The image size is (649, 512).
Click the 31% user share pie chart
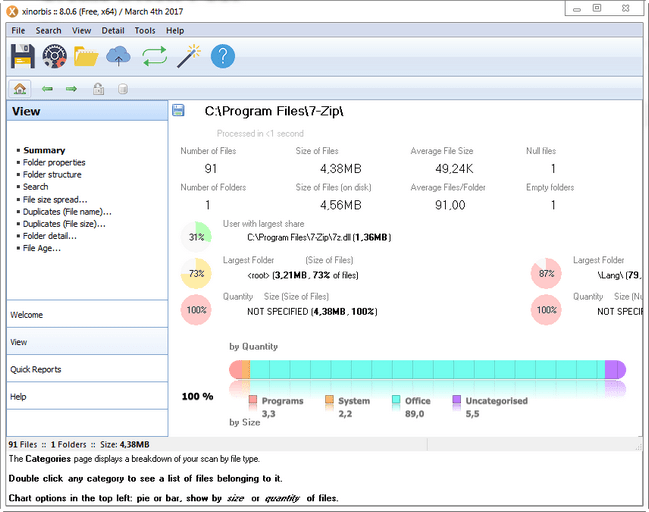click(196, 237)
